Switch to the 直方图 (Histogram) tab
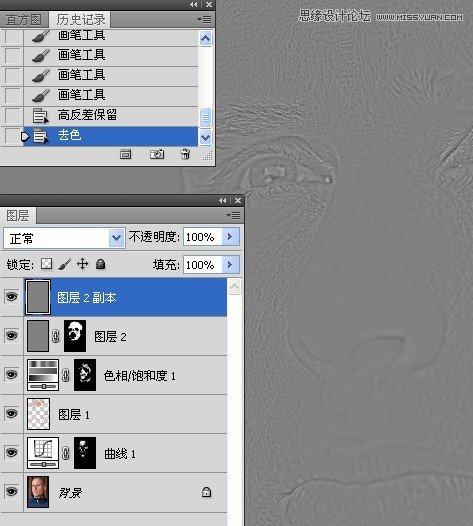This screenshot has width=473, height=526. coord(23,20)
